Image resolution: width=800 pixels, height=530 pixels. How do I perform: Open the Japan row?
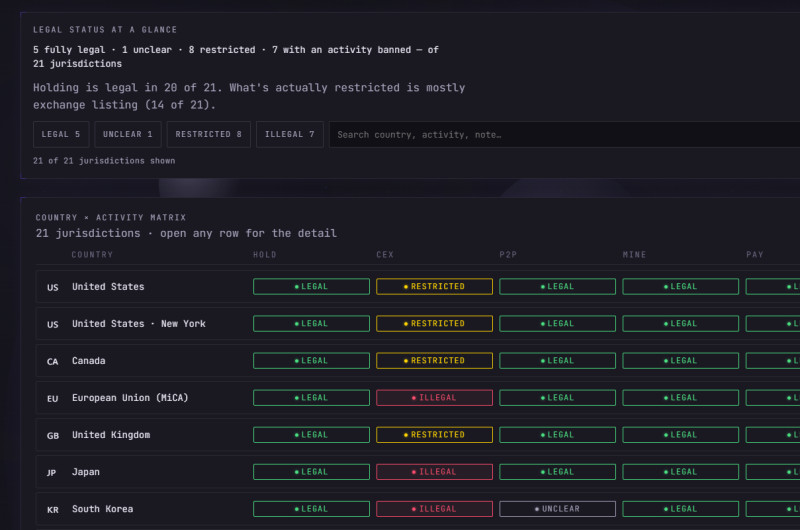pyautogui.click(x=418, y=472)
